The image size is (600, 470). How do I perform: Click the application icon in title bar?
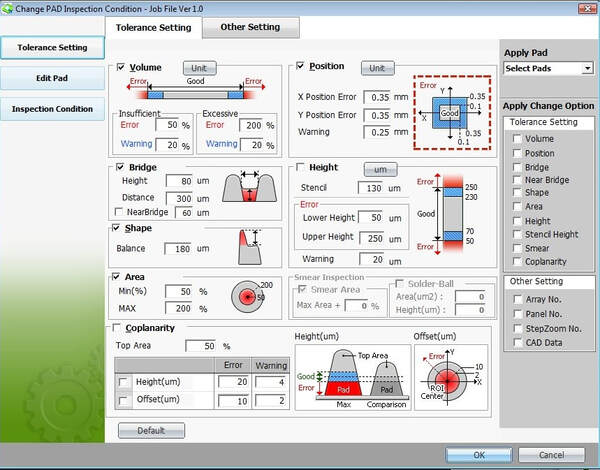[9, 8]
